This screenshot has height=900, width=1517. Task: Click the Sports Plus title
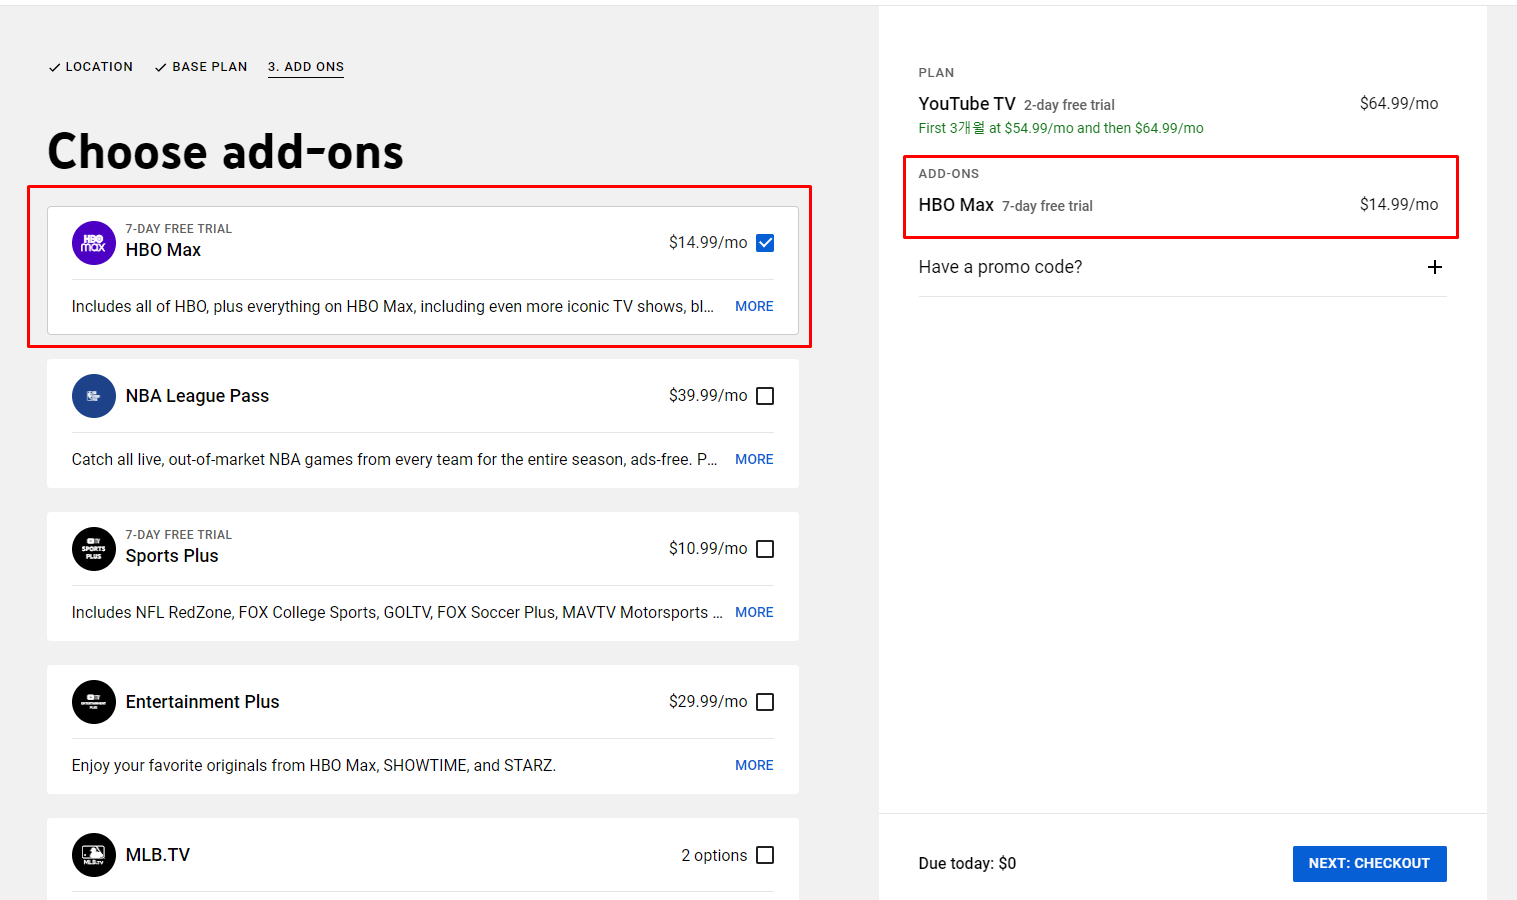[172, 556]
